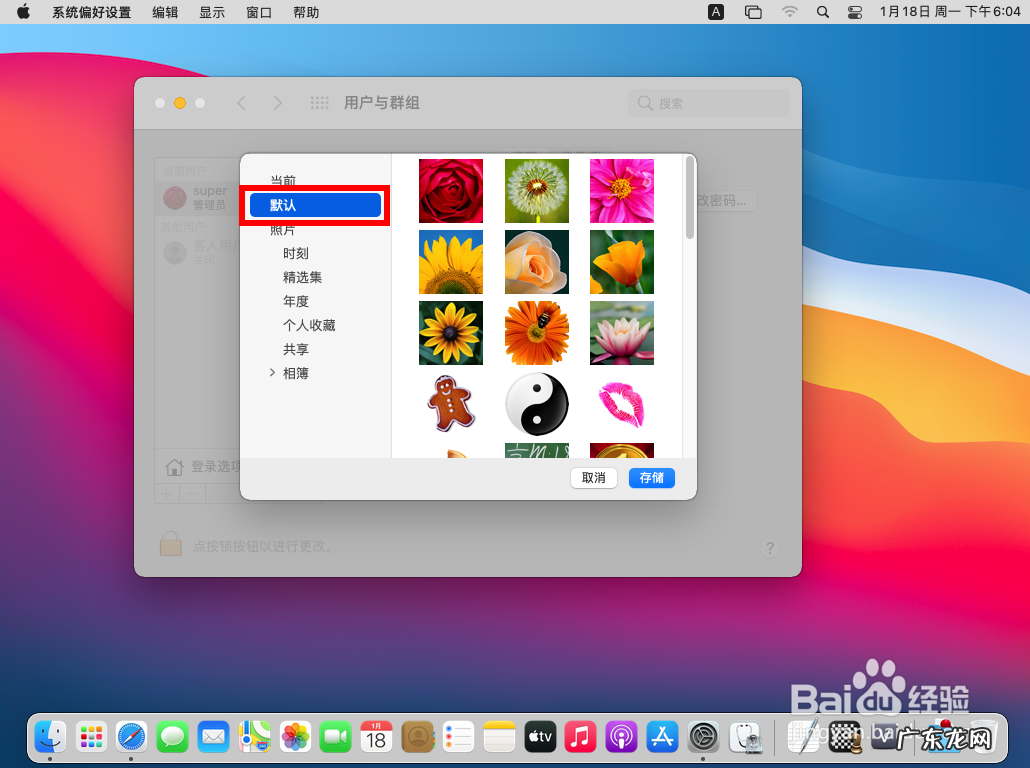Viewport: 1030px width, 768px height.
Task: Open Mail from the Dock
Action: click(213, 737)
